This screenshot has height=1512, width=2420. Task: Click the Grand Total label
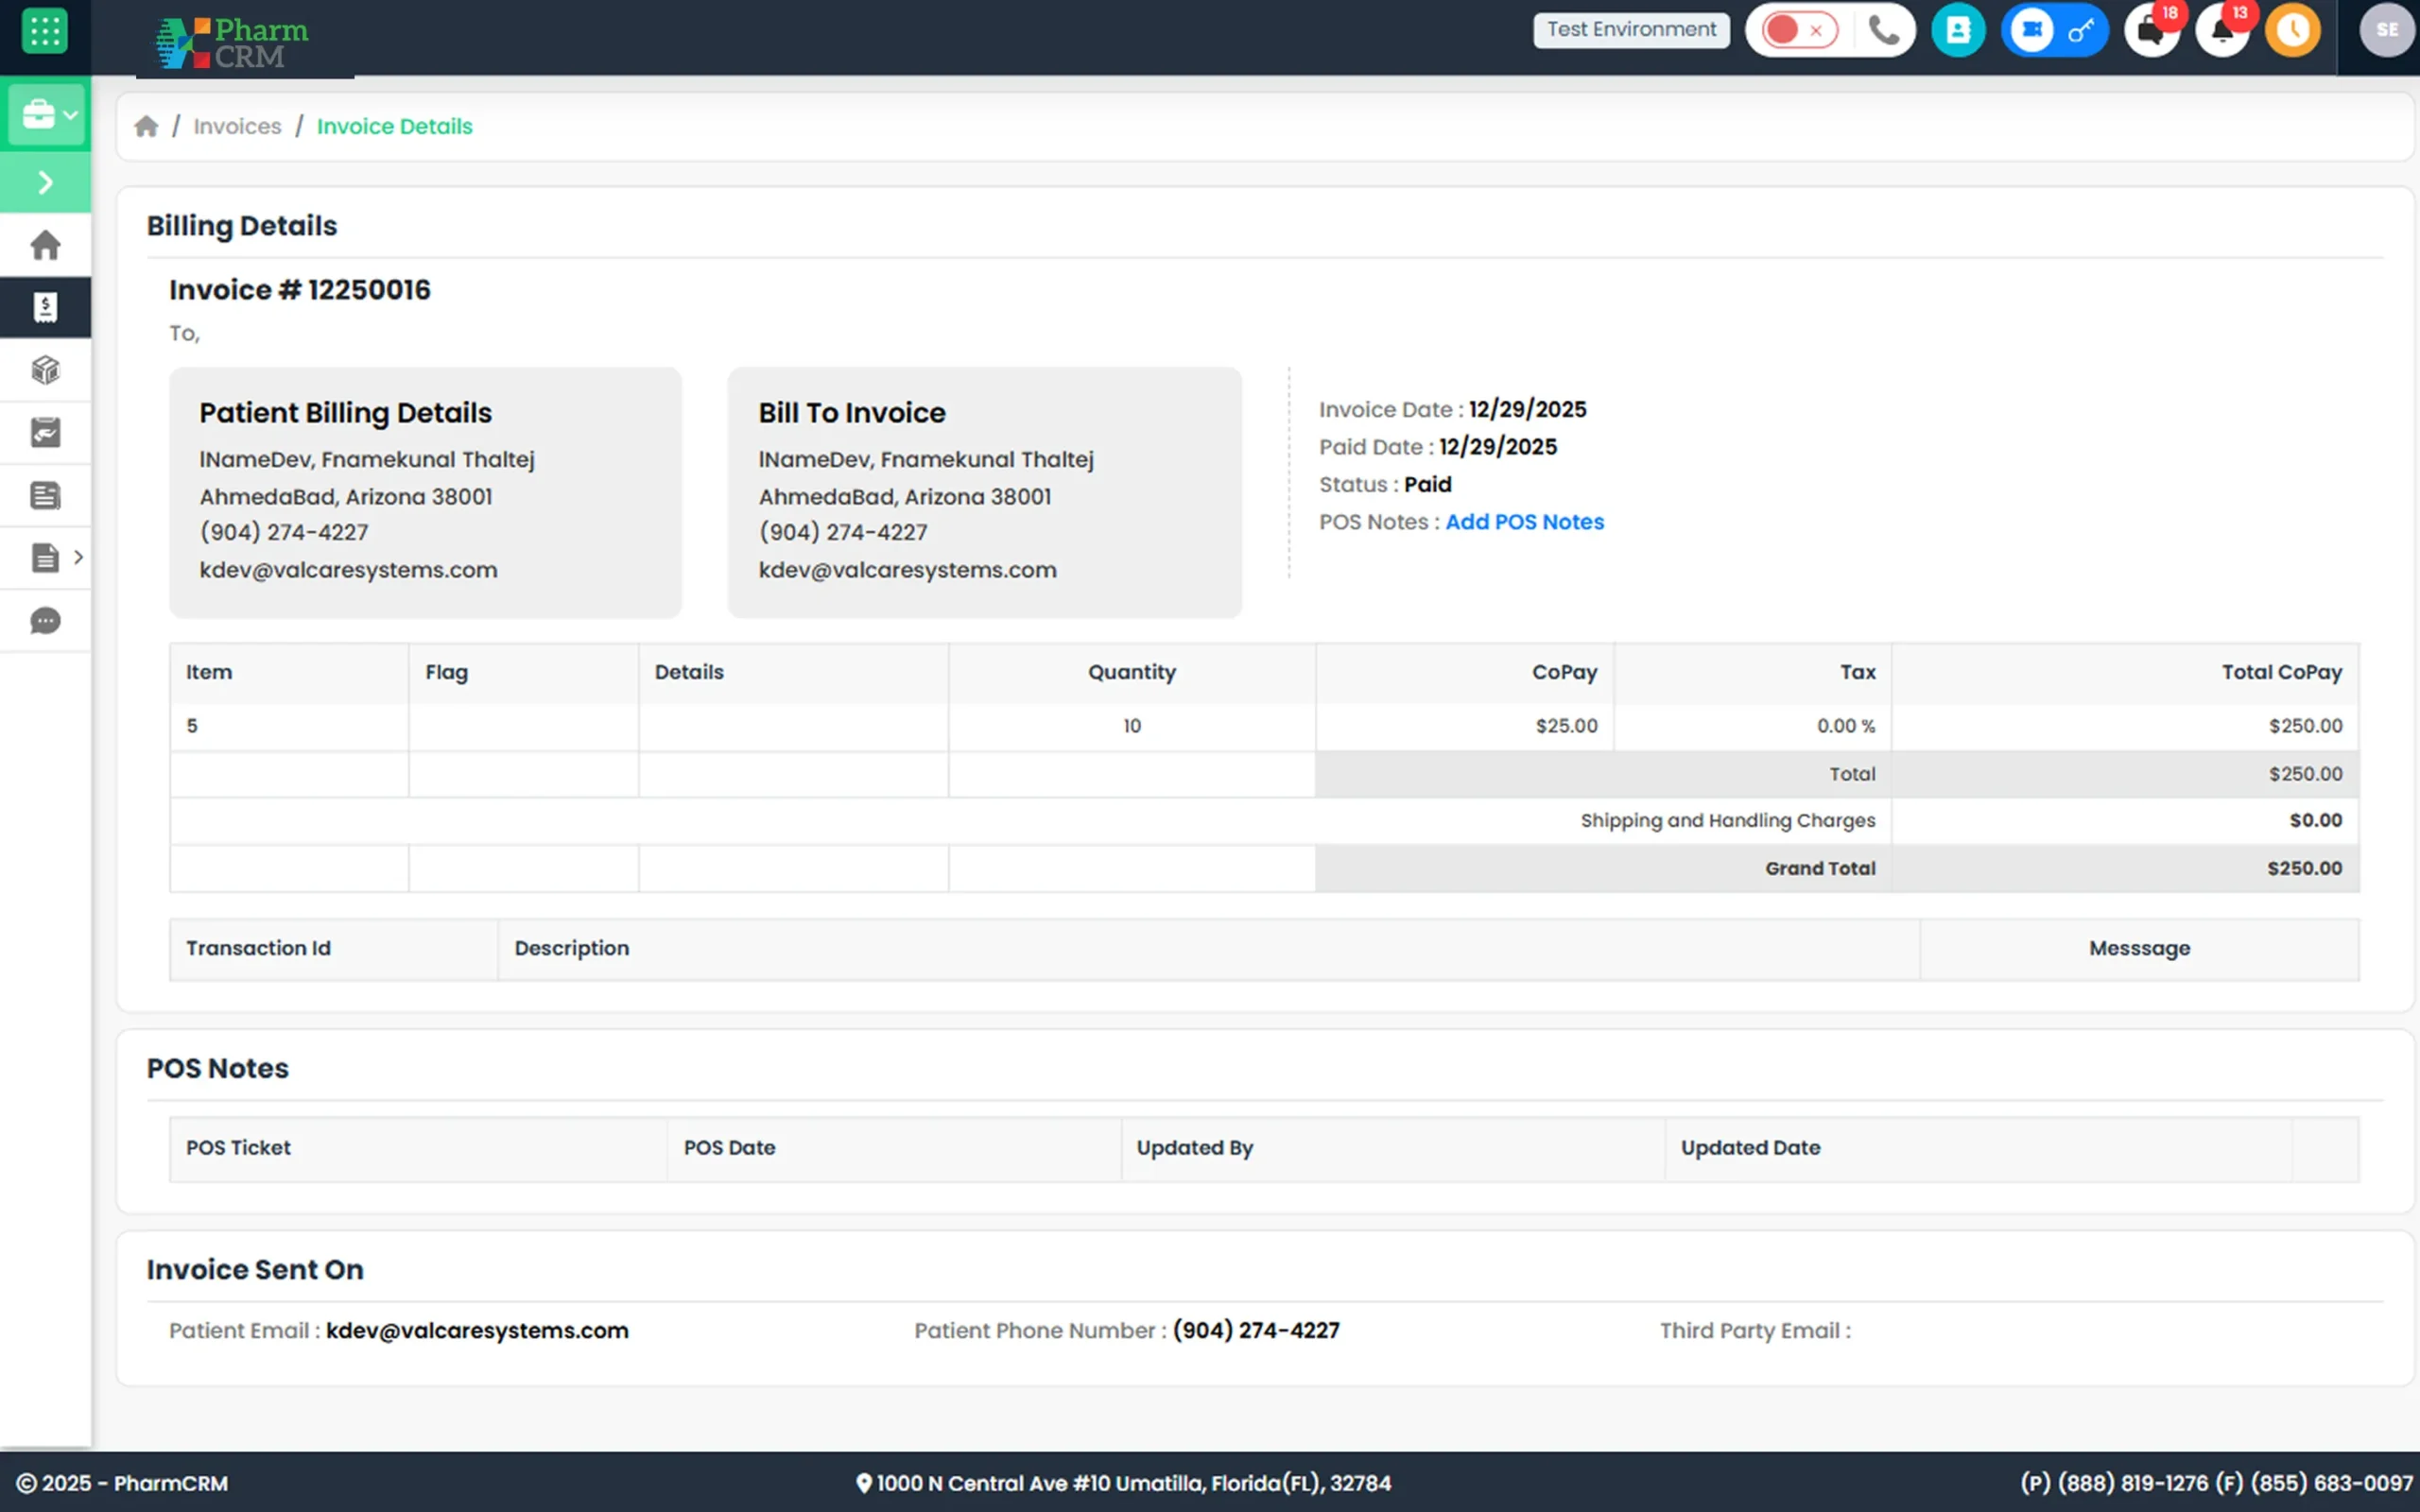[x=1819, y=868]
